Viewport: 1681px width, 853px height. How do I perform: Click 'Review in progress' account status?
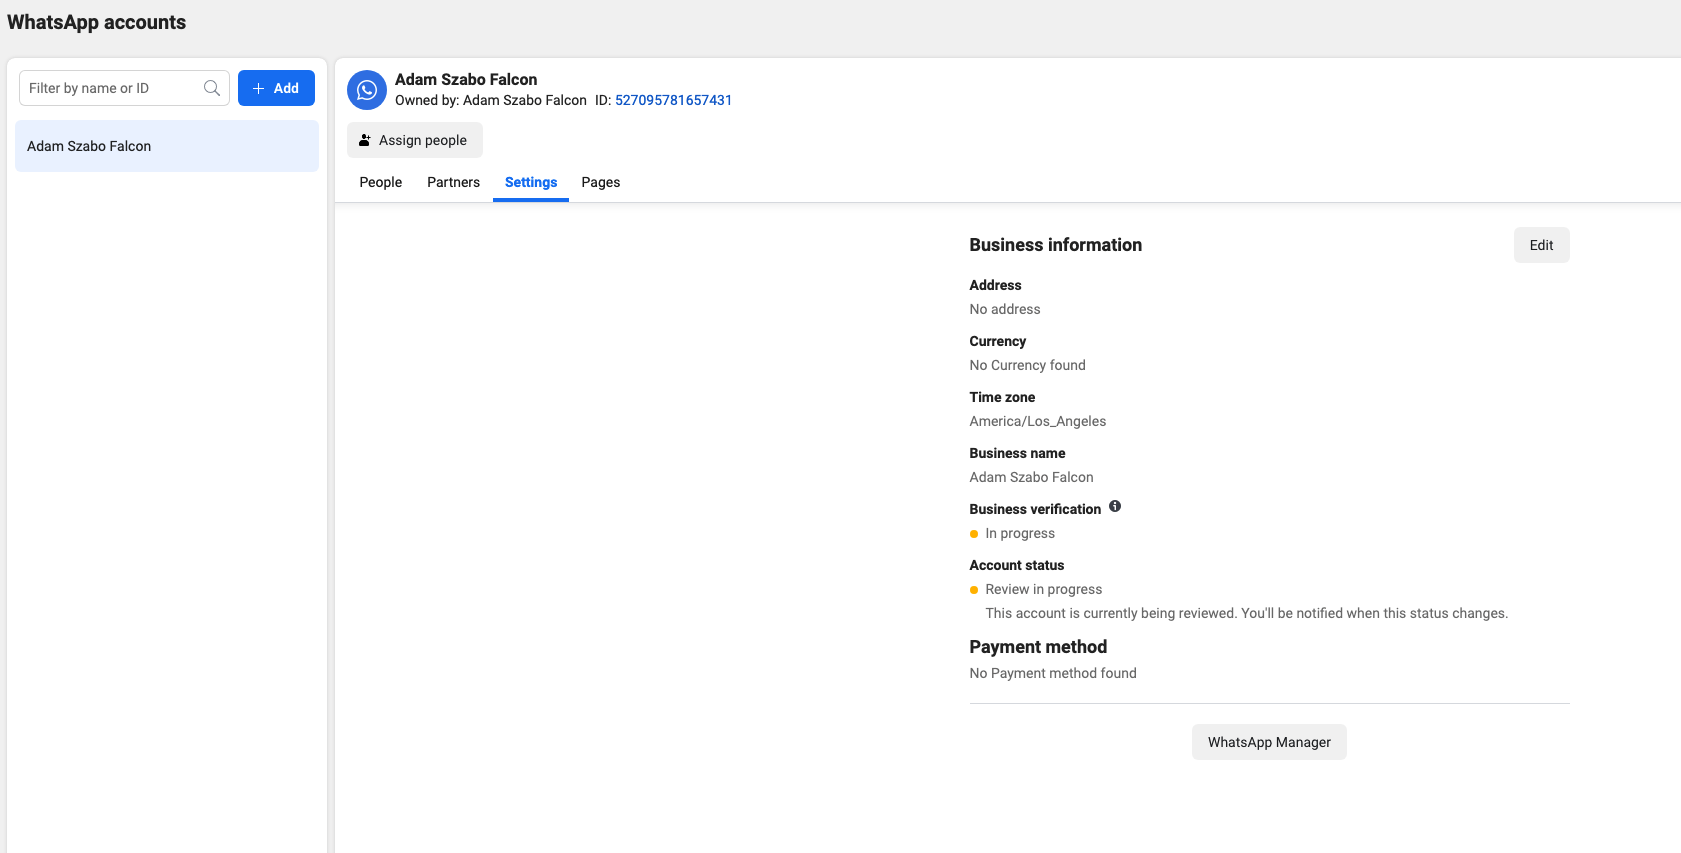(x=1044, y=589)
